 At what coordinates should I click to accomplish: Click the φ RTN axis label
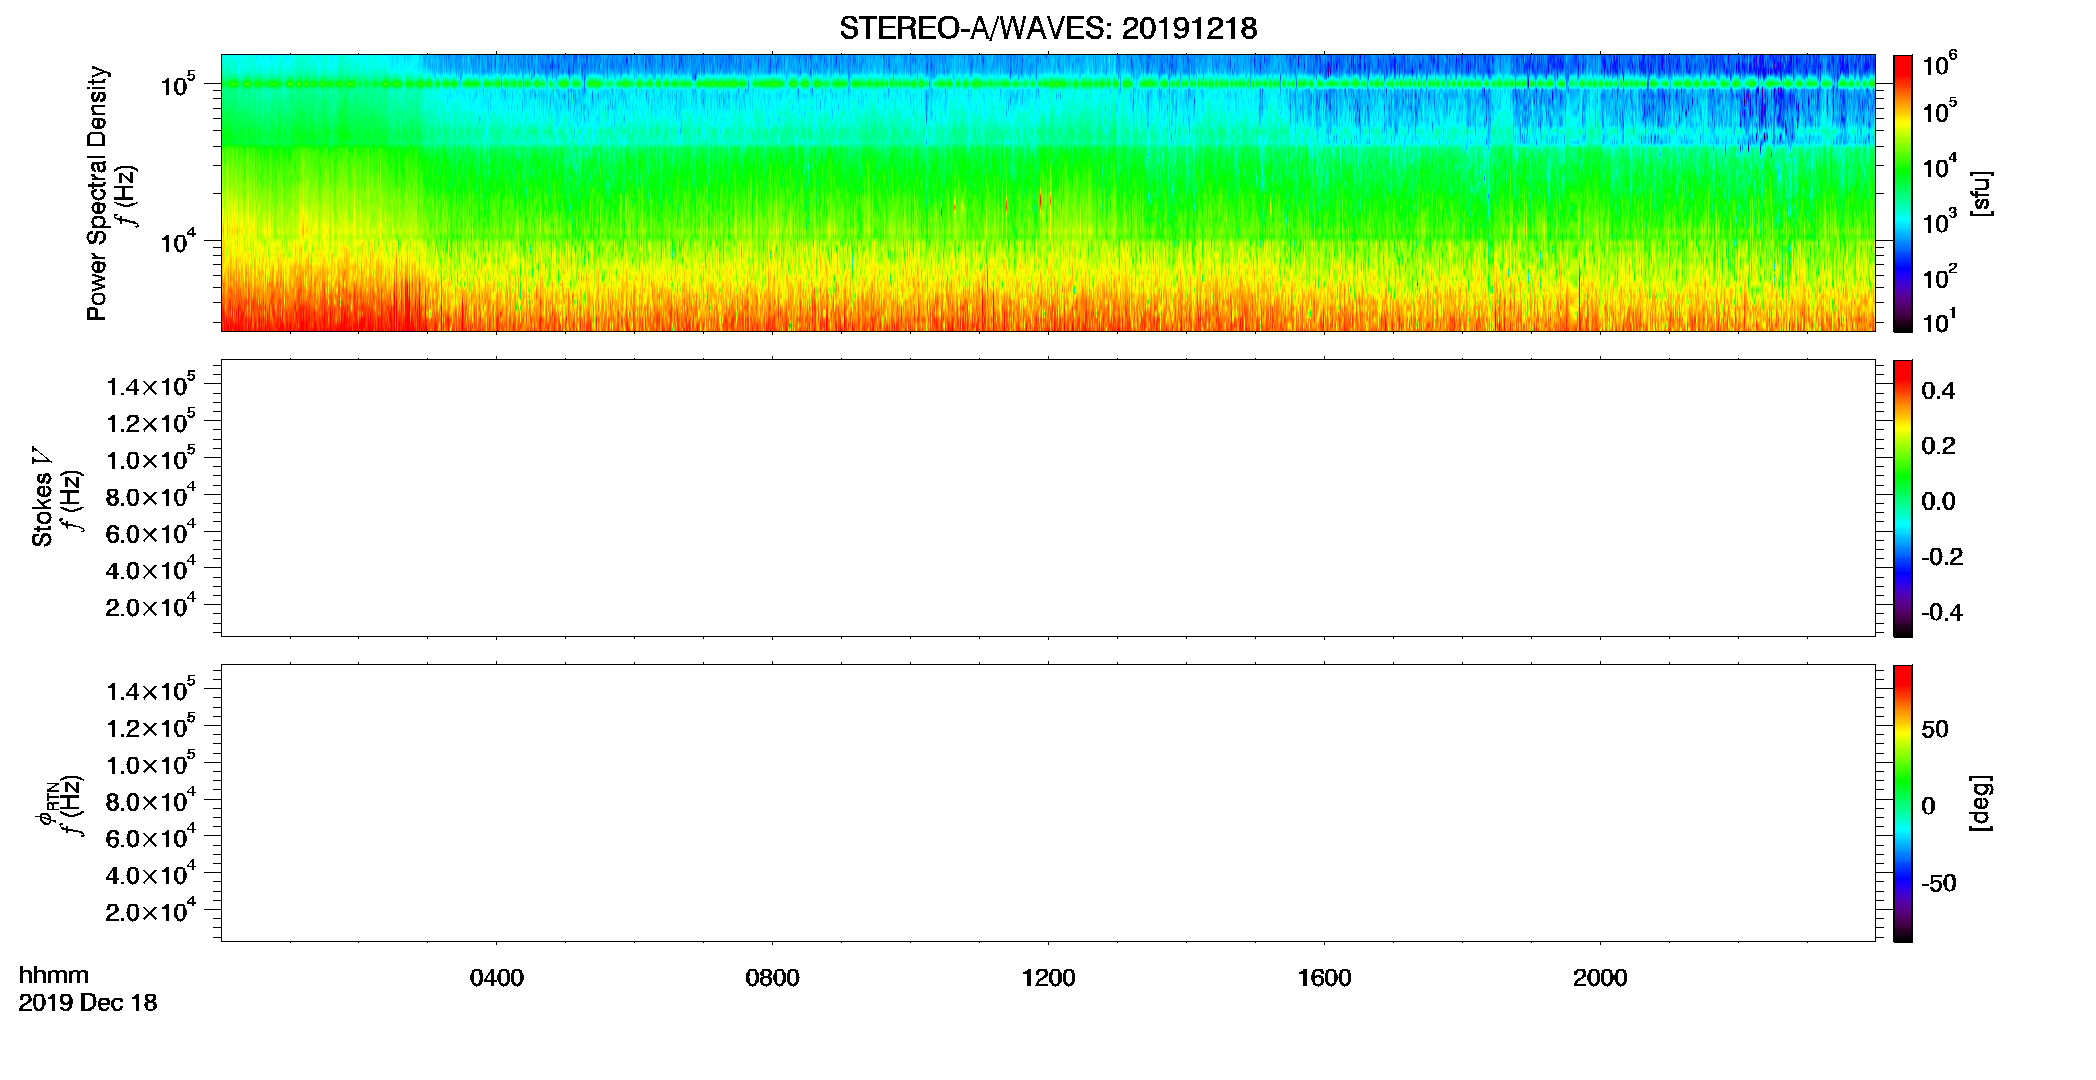[x=46, y=804]
